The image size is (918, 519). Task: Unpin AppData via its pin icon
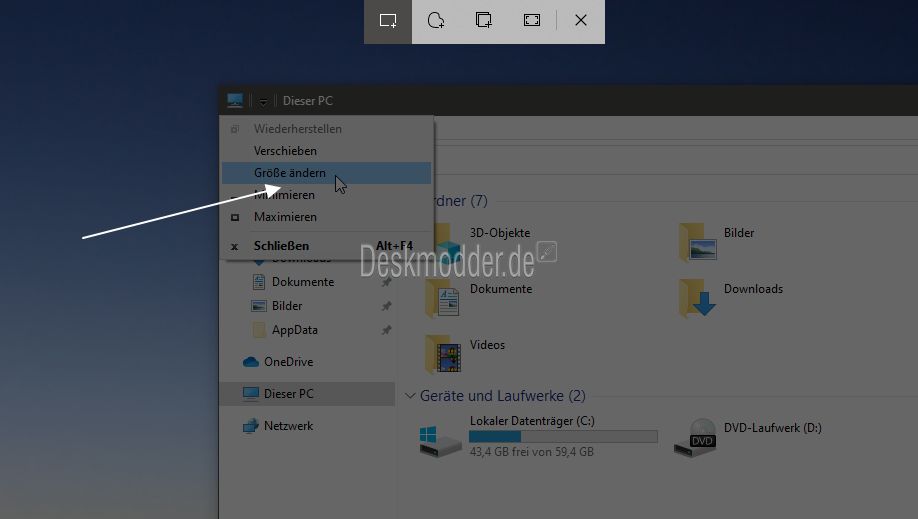[x=386, y=330]
